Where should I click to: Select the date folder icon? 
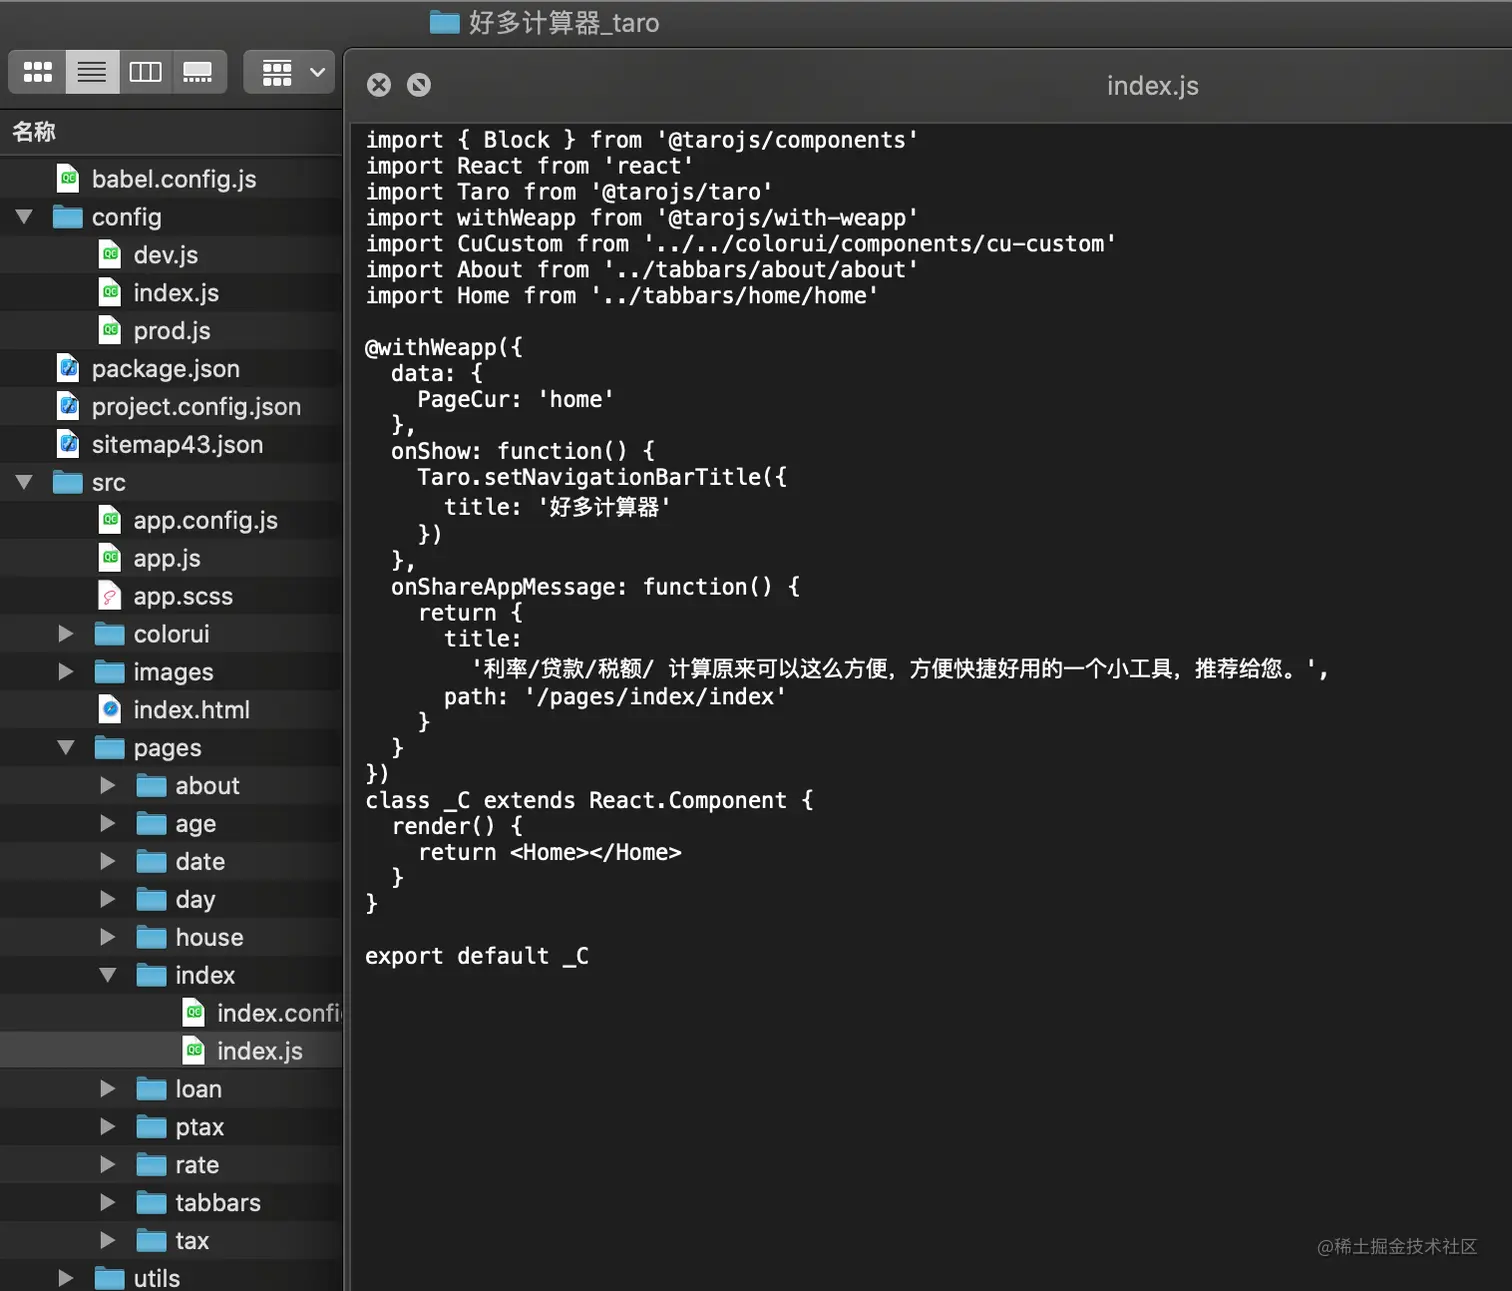point(152,862)
